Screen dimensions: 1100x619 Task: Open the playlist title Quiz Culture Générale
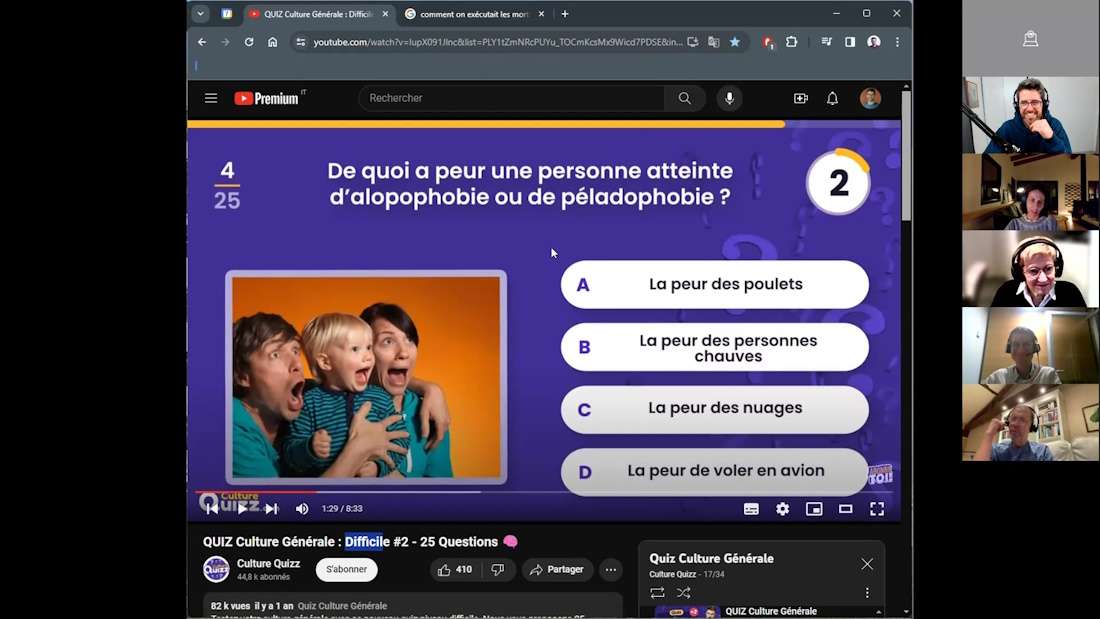pos(711,559)
